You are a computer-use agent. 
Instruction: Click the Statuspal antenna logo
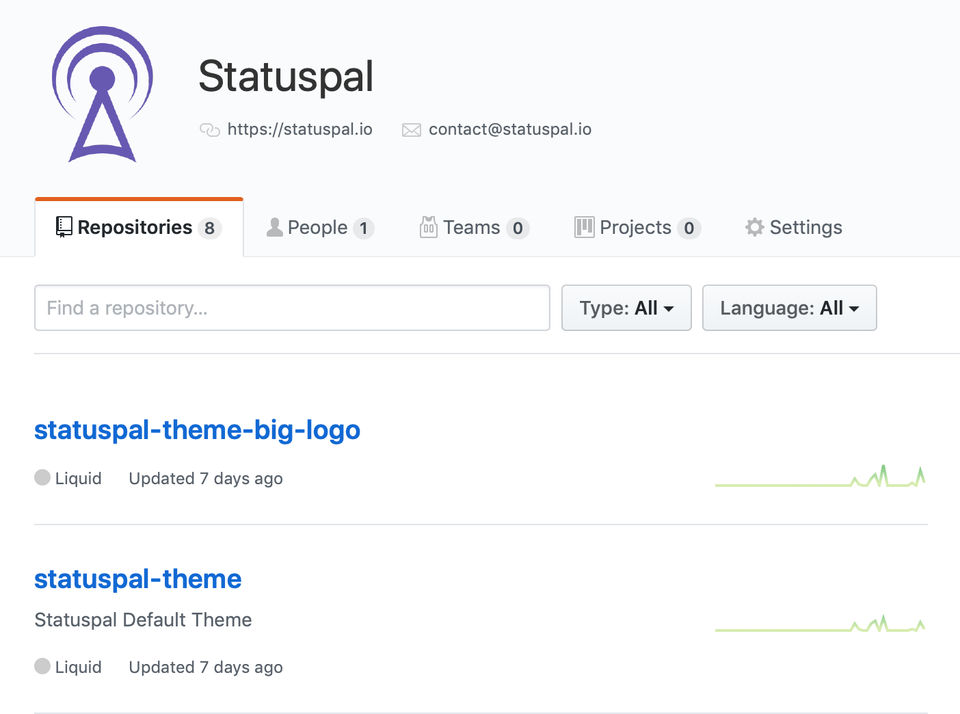pyautogui.click(x=102, y=95)
